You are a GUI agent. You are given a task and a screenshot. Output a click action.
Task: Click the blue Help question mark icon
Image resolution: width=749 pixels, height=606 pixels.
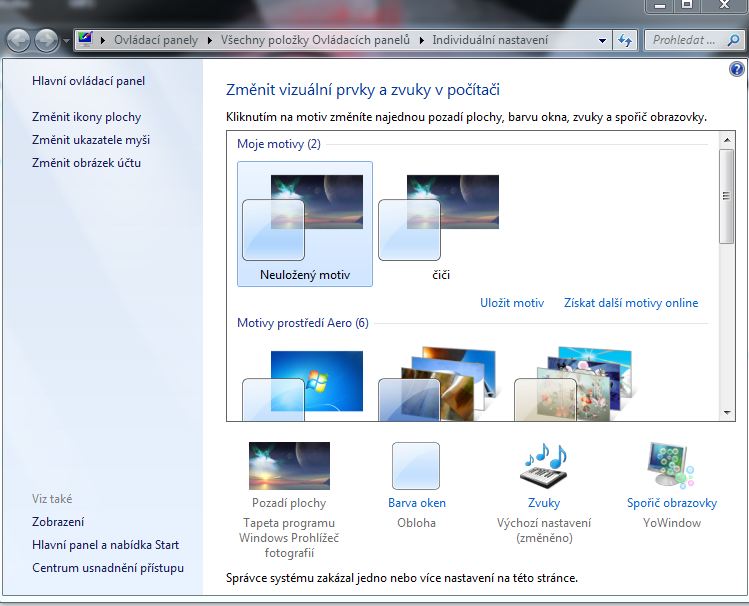[737, 70]
